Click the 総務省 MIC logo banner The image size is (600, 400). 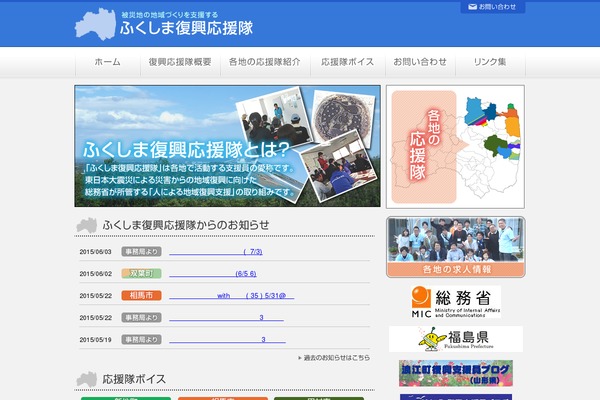coord(455,302)
